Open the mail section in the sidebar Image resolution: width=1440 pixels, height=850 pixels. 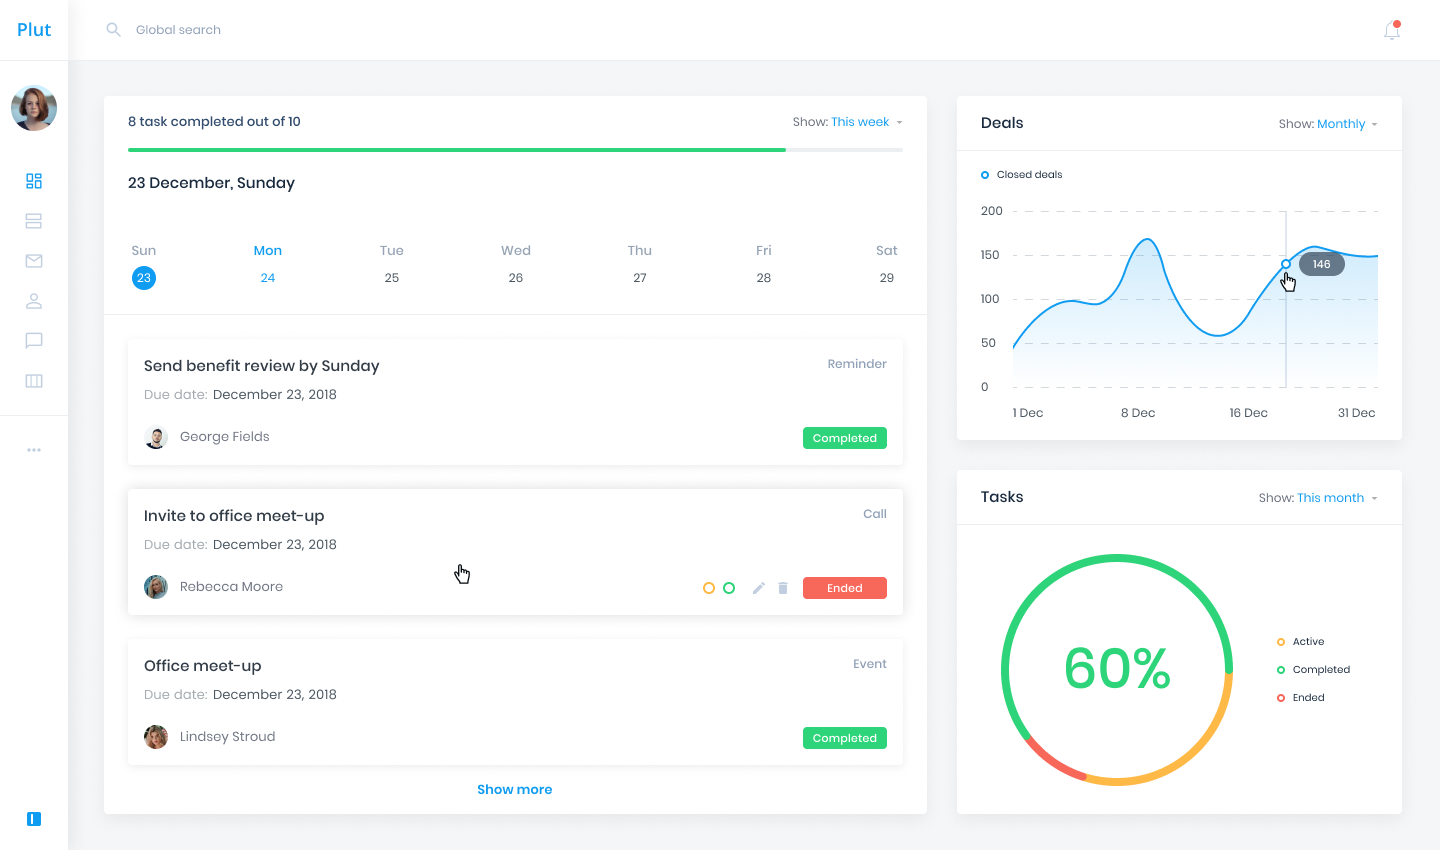click(34, 261)
